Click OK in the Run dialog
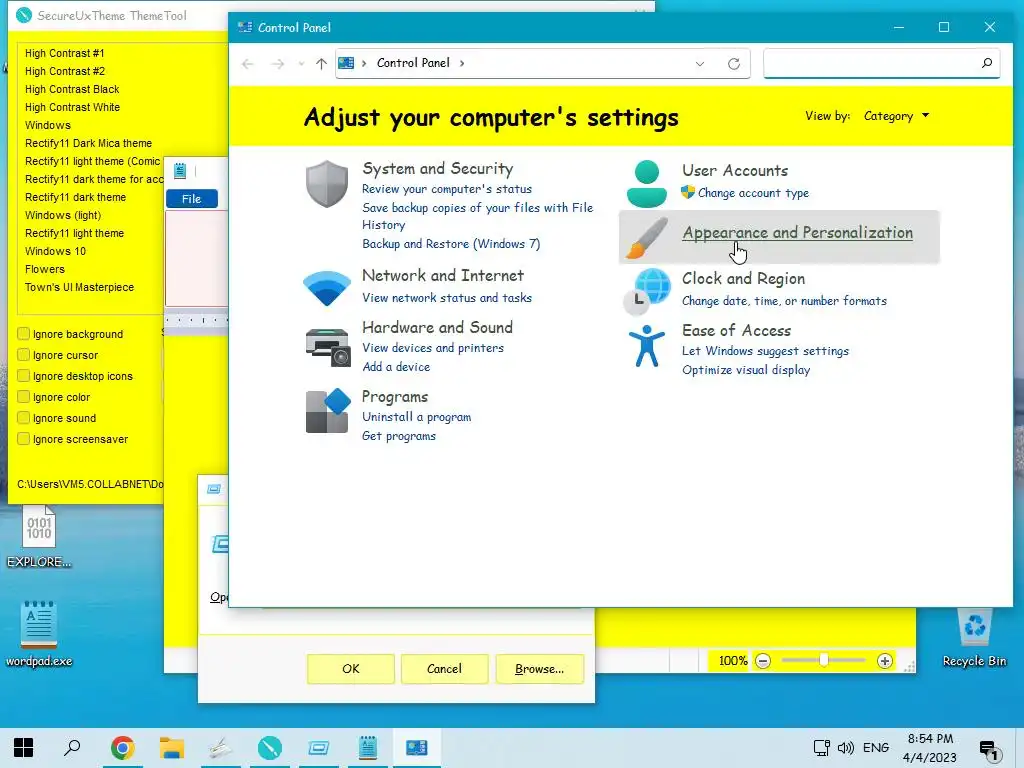Screen dimensions: 1024x768 [351, 669]
